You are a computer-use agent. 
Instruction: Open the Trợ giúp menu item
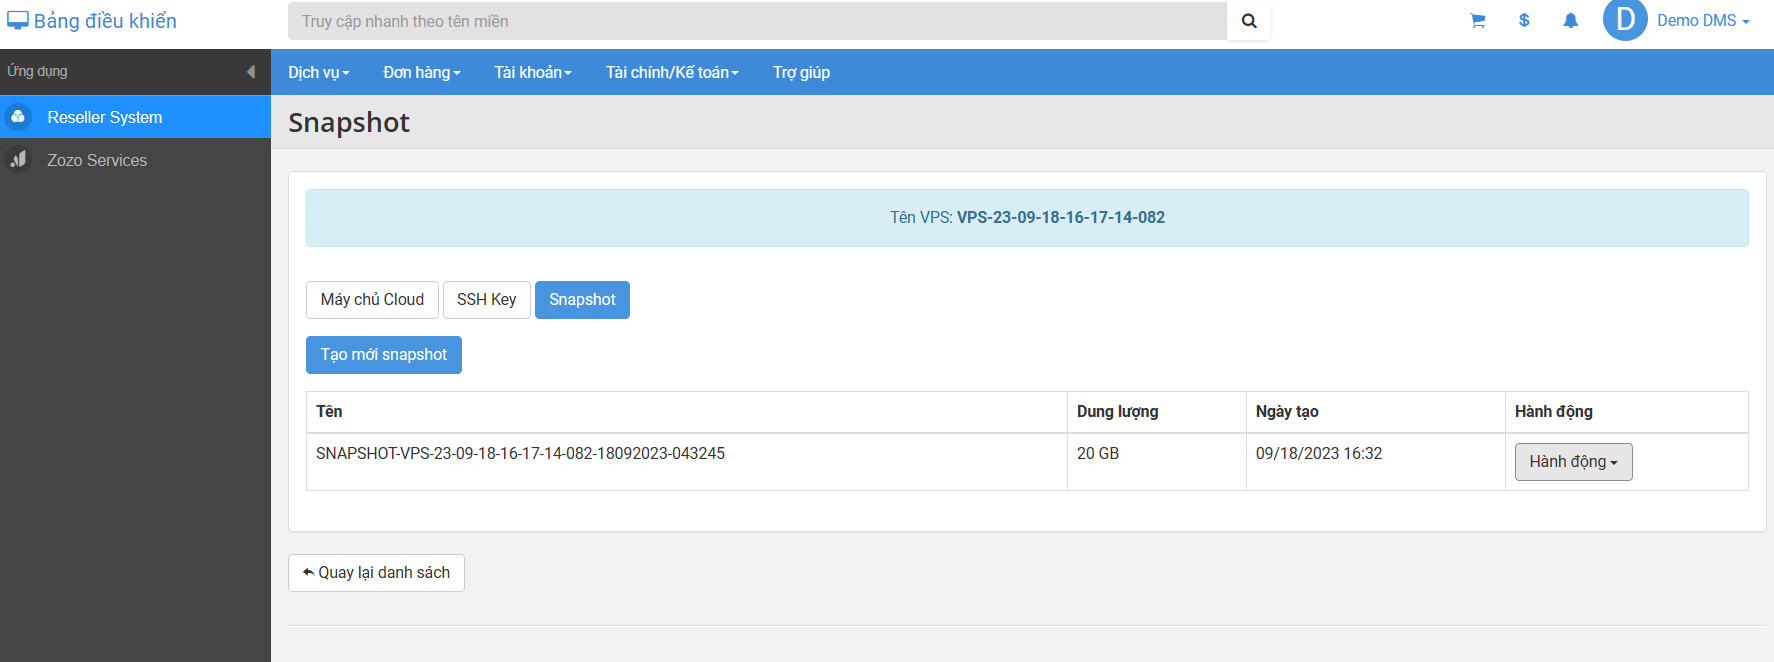pos(801,72)
